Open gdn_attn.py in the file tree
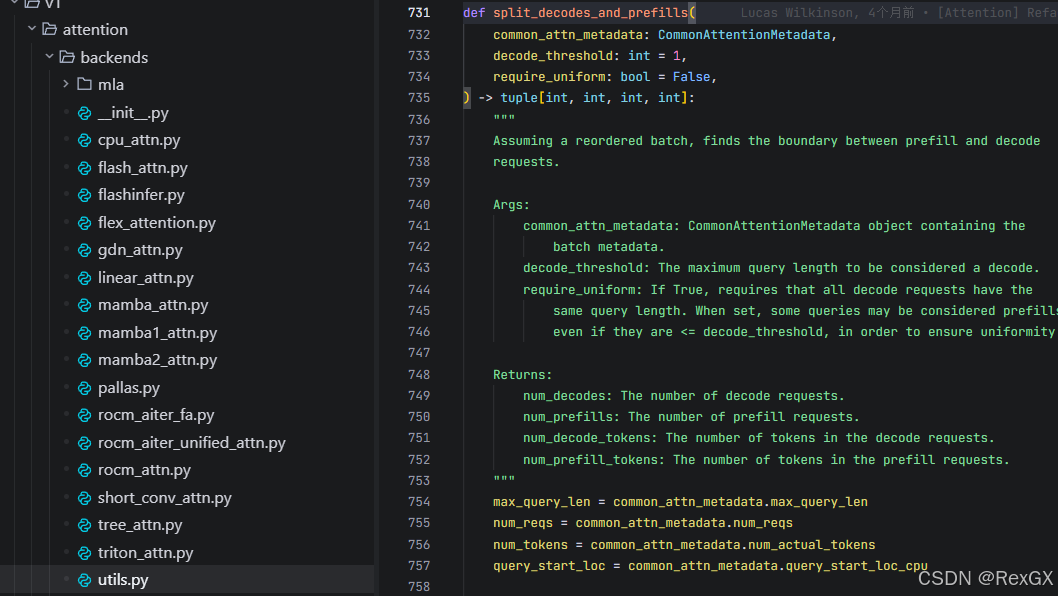The image size is (1058, 596). point(140,250)
